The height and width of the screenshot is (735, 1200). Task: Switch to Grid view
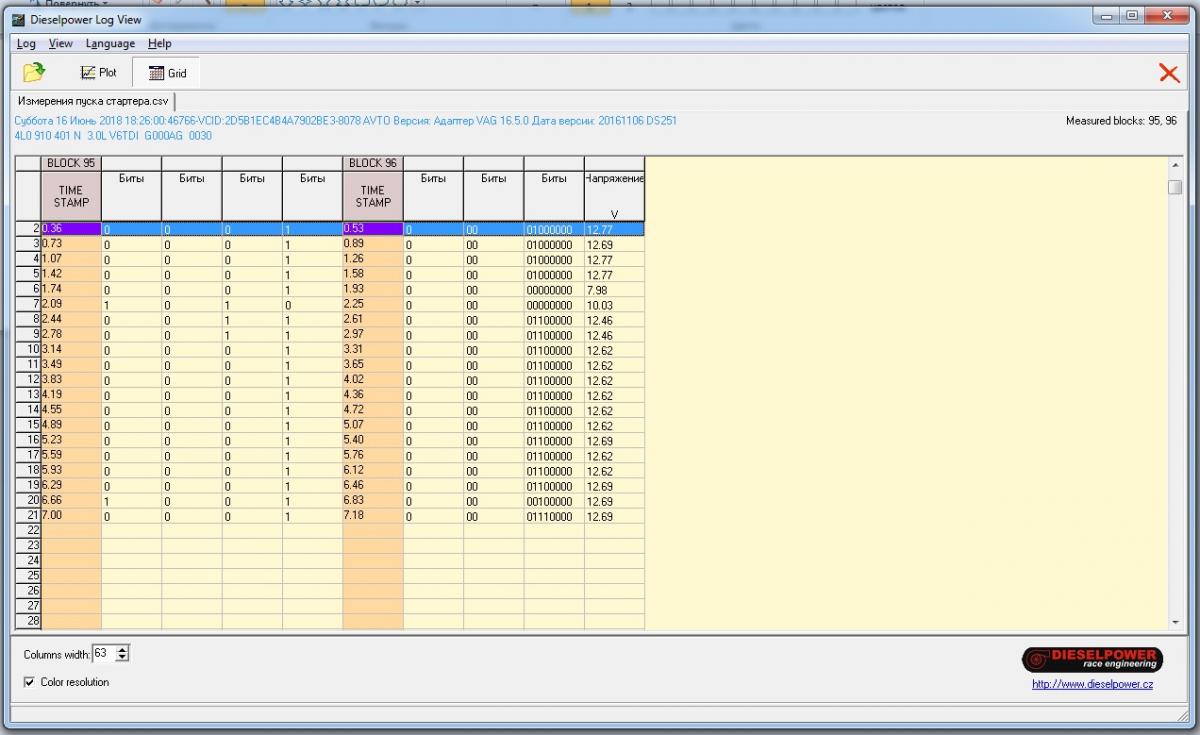click(x=167, y=73)
